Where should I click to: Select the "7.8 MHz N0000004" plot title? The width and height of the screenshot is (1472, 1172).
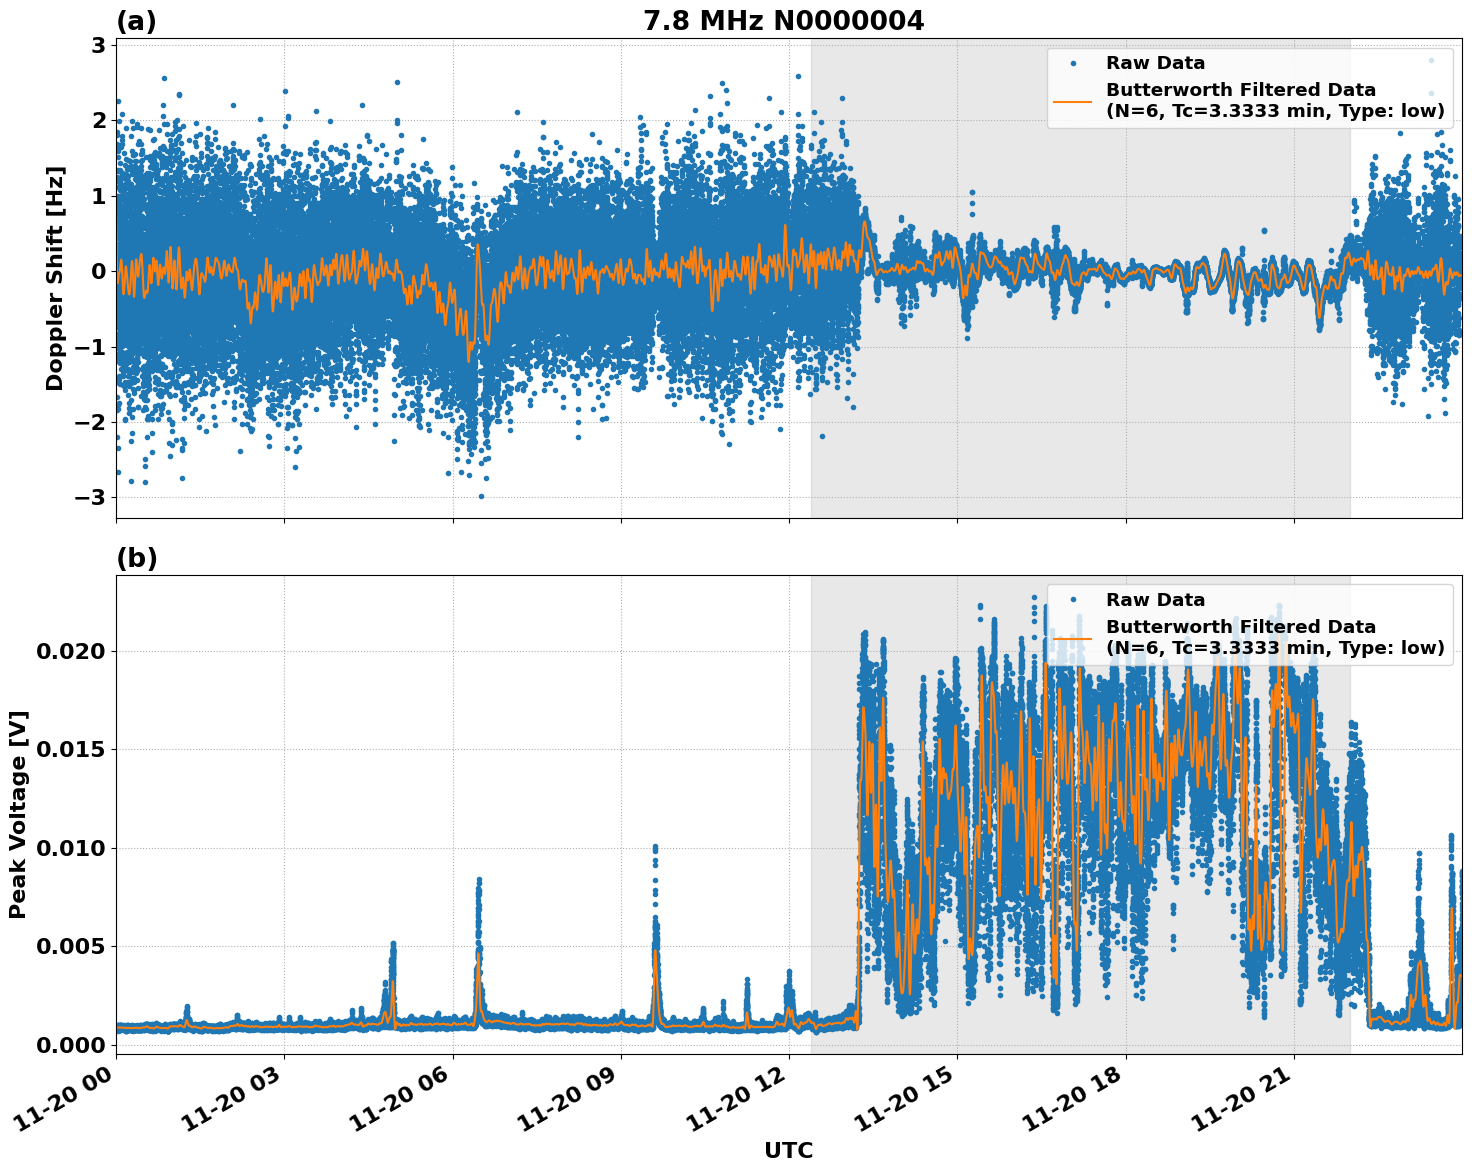pos(783,21)
